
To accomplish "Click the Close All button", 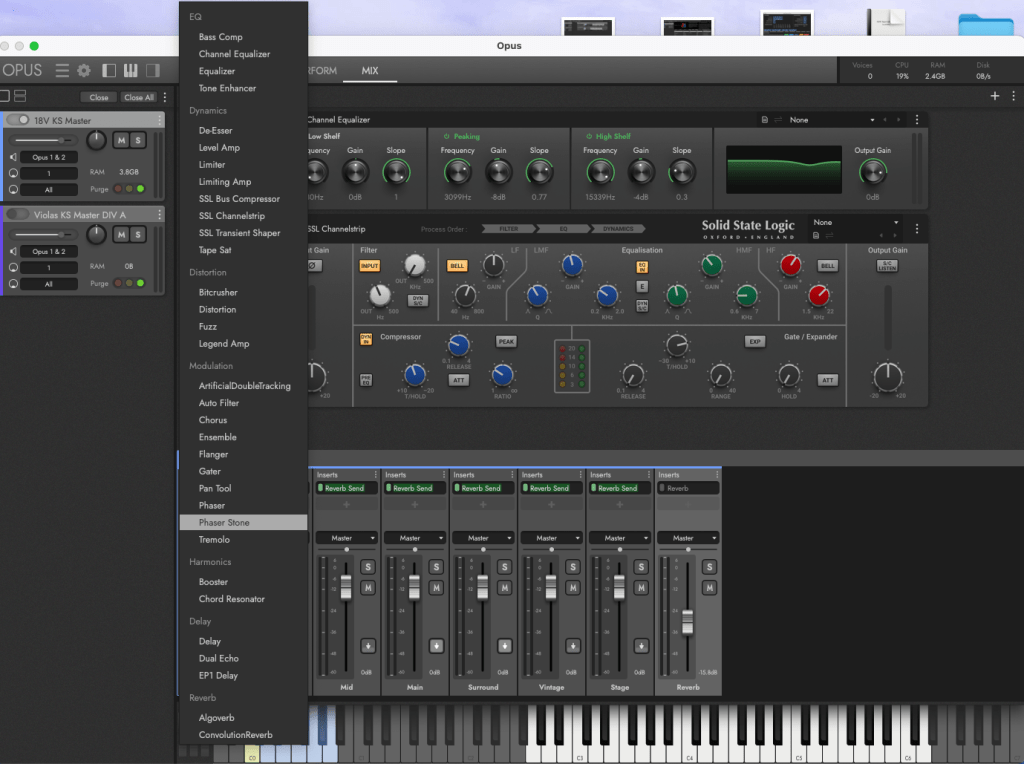I will coord(139,97).
